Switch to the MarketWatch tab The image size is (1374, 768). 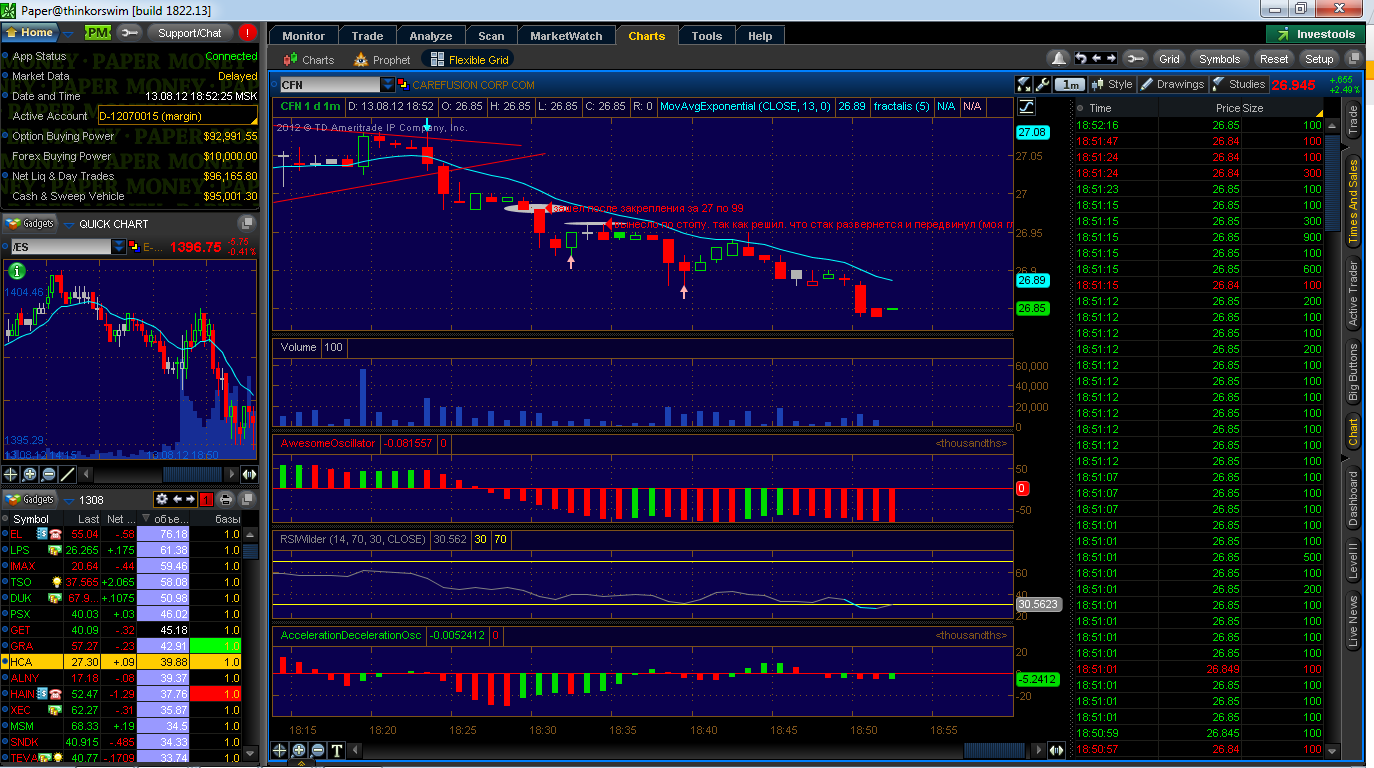point(566,36)
